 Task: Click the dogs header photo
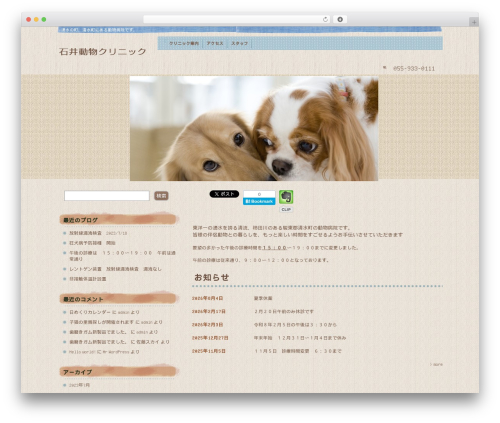point(254,128)
